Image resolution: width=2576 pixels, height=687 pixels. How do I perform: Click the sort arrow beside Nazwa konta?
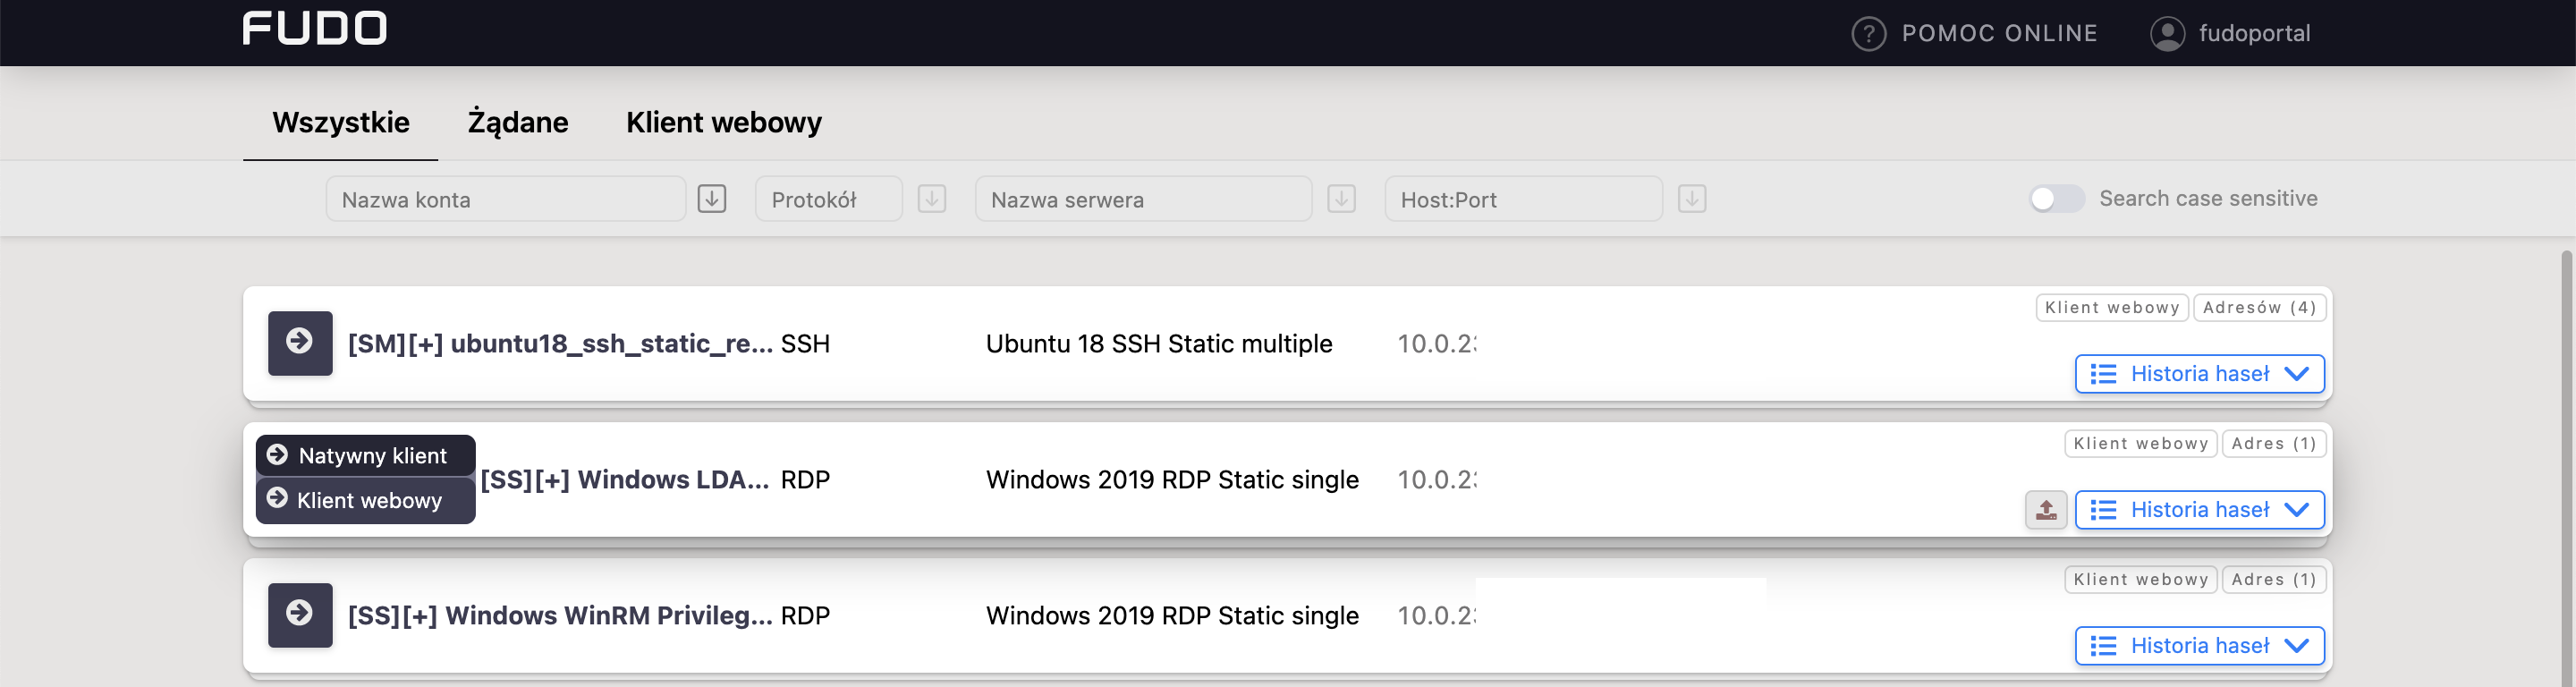(x=711, y=199)
